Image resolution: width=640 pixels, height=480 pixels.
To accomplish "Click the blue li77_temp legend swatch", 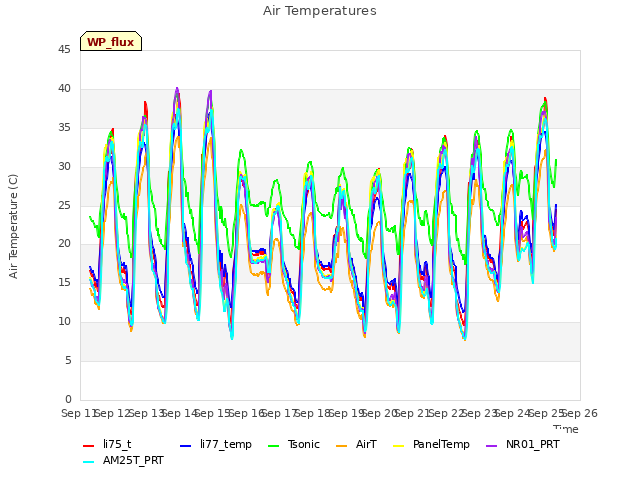I will pyautogui.click(x=186, y=446).
